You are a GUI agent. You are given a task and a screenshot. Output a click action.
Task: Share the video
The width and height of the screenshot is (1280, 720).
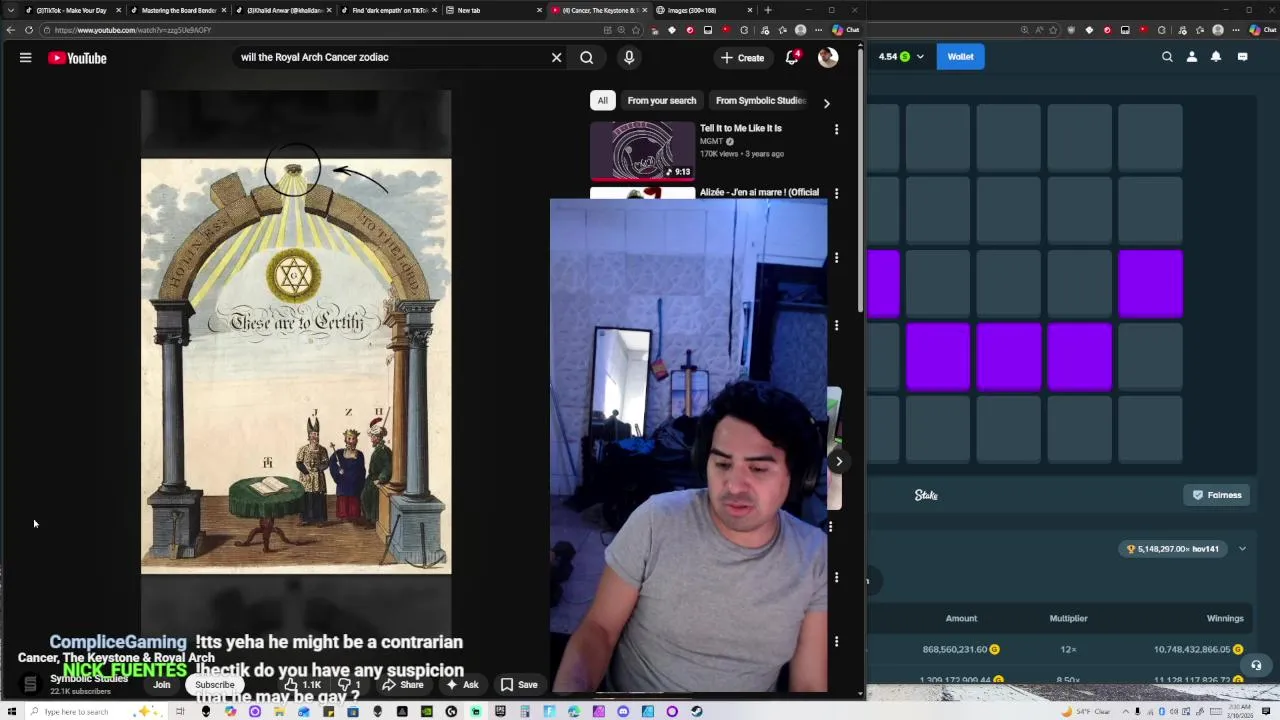[402, 685]
